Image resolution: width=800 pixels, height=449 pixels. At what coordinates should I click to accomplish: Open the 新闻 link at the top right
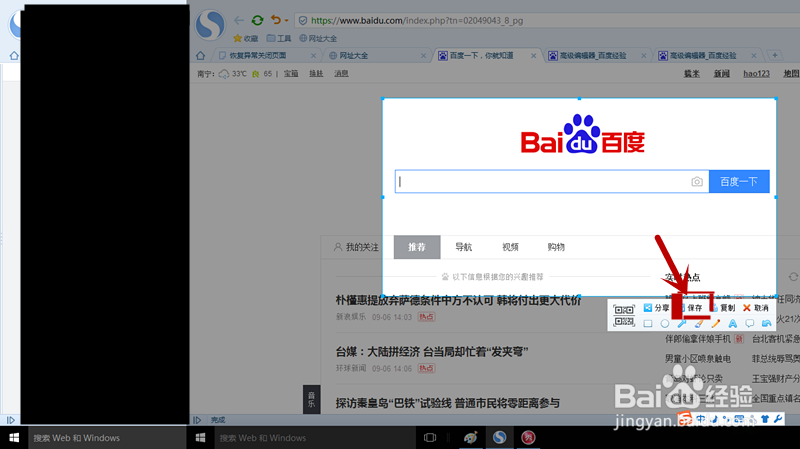coord(721,73)
